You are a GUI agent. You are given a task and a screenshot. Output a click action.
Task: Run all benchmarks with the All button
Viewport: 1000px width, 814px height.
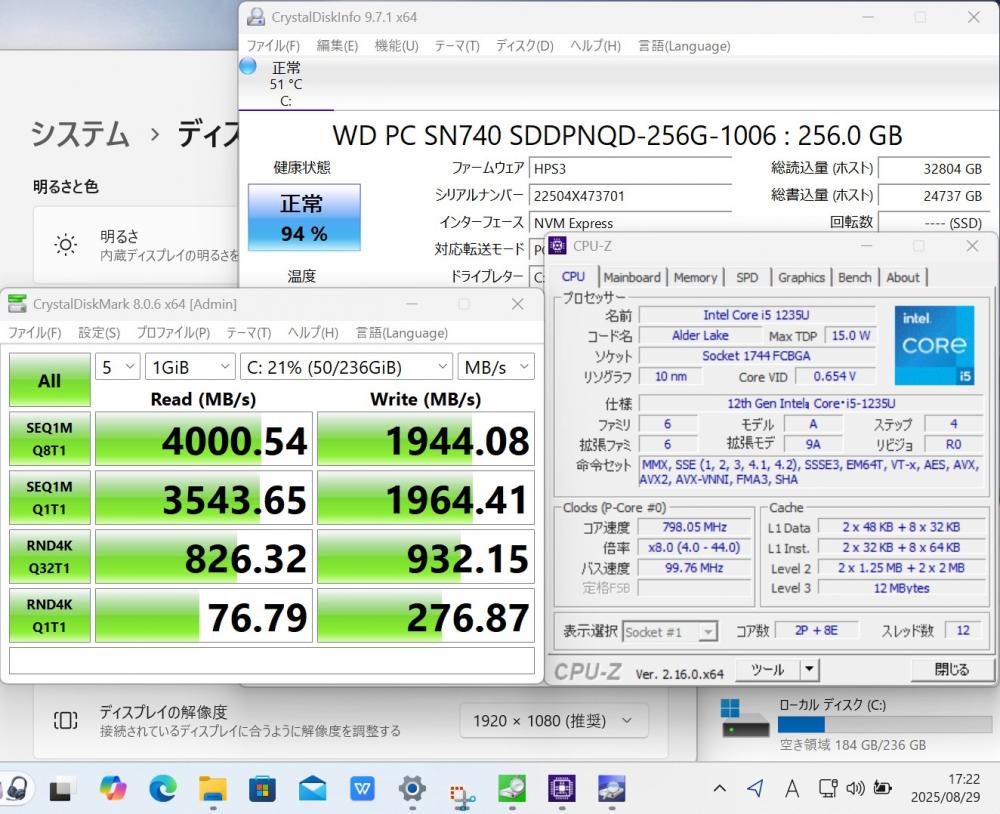point(50,380)
